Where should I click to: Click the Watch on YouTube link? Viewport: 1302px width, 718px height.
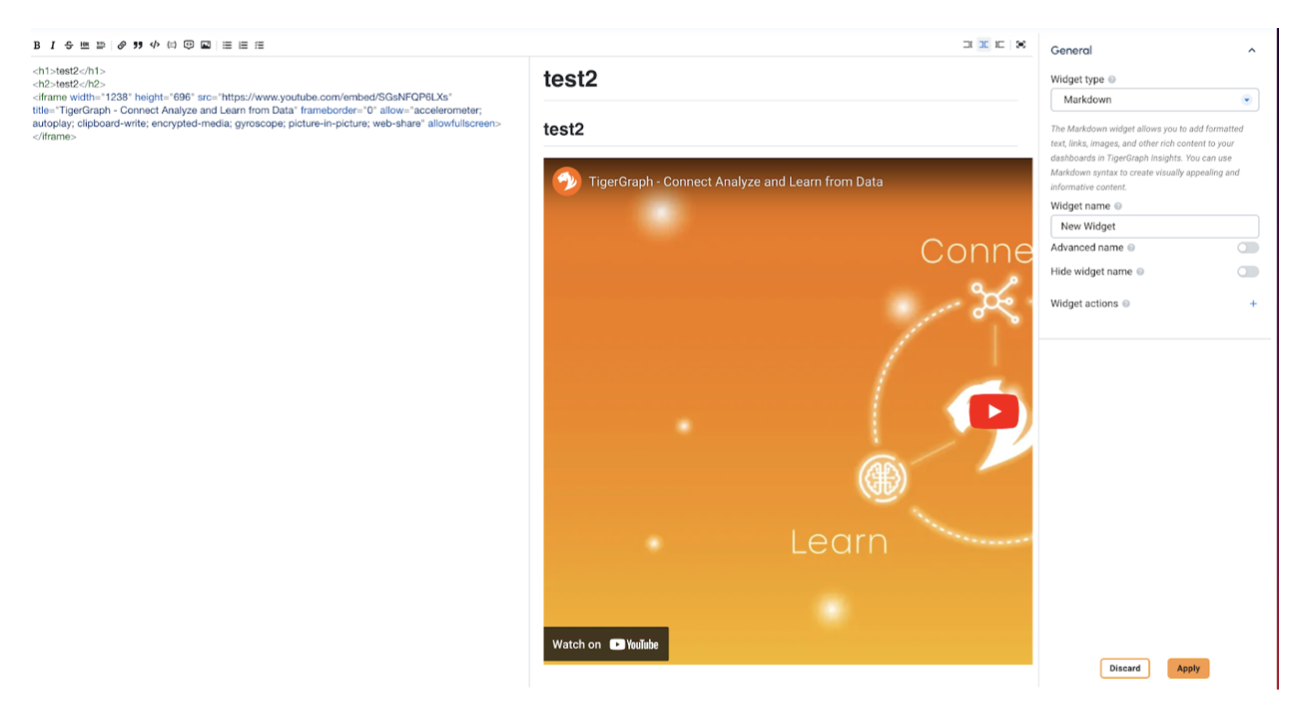tap(606, 645)
